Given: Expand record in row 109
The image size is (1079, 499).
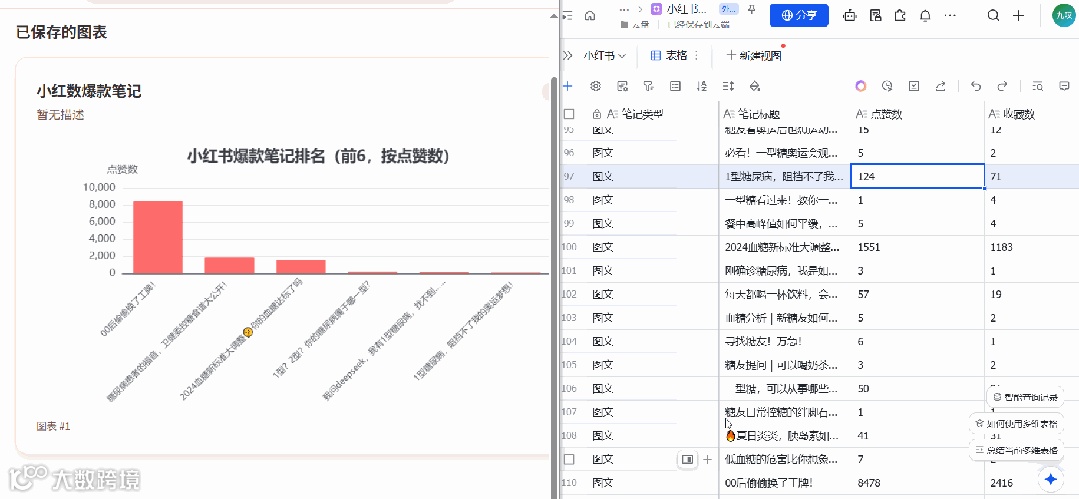Looking at the screenshot, I should [x=687, y=459].
